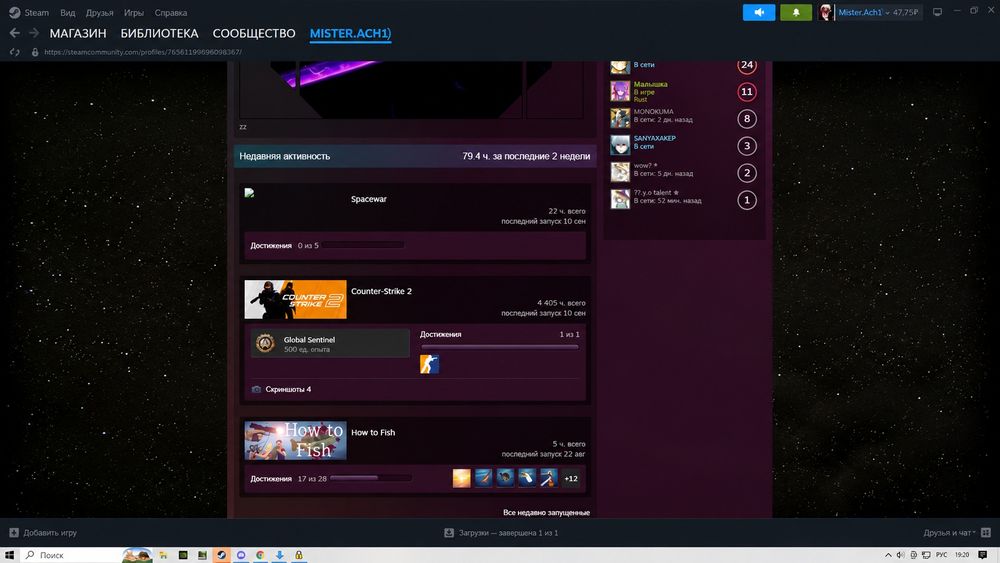1000x563 pixels.
Task: Open friend MONOKUMA's profile
Action: click(x=654, y=112)
